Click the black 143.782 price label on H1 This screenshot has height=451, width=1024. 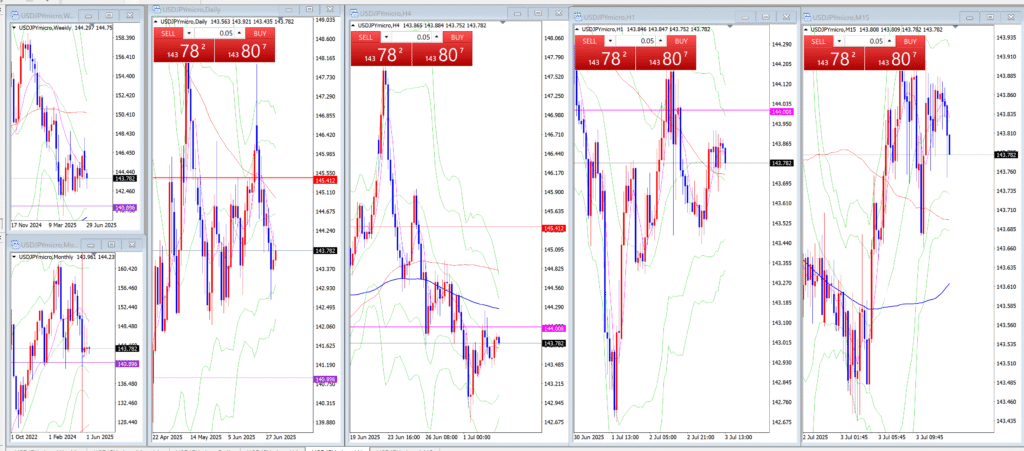pos(782,163)
